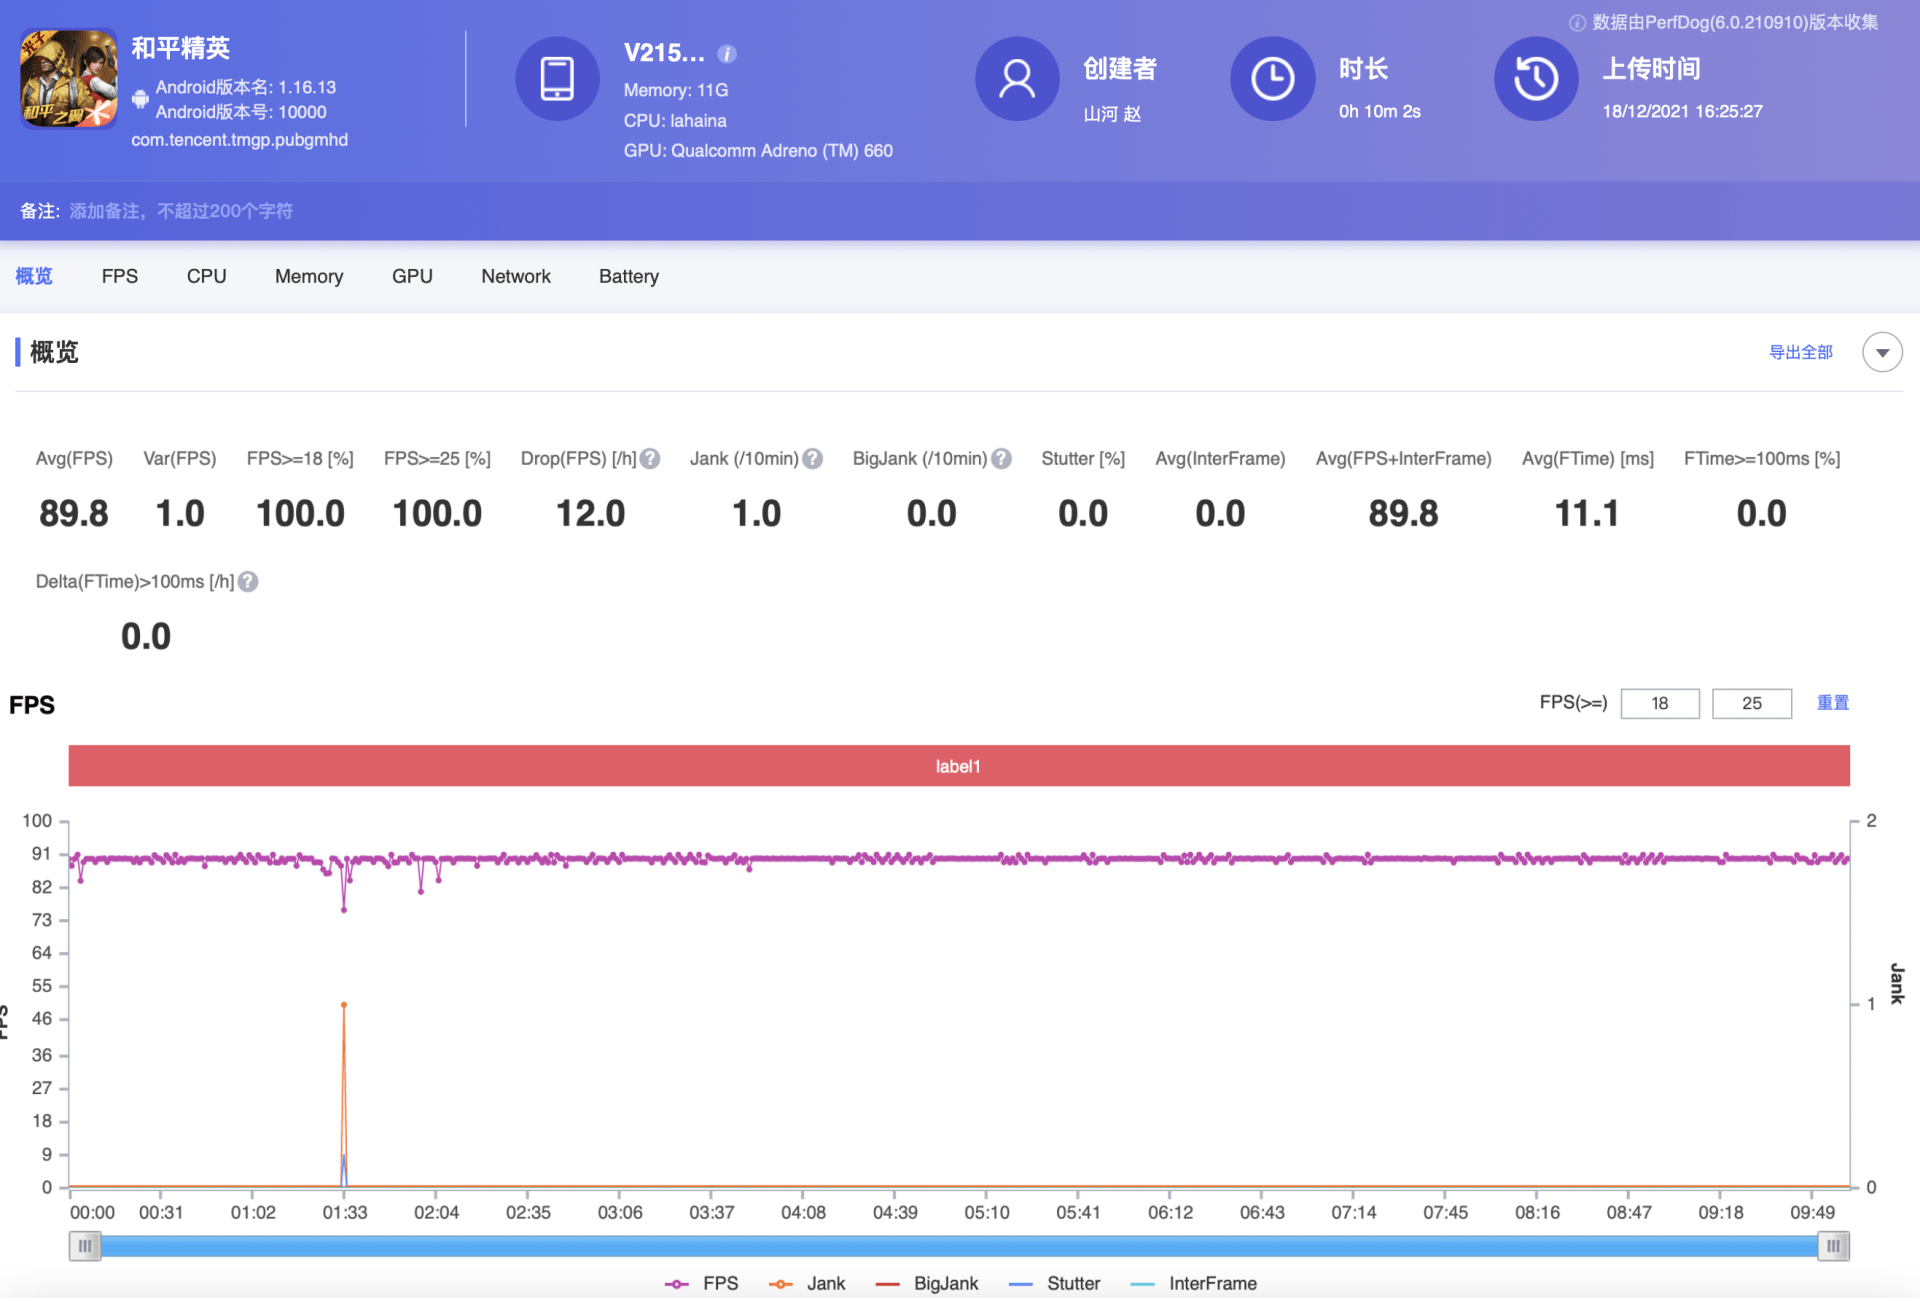This screenshot has width=1920, height=1301.
Task: Click help icon beside Jank (/10min)
Action: coord(813,459)
